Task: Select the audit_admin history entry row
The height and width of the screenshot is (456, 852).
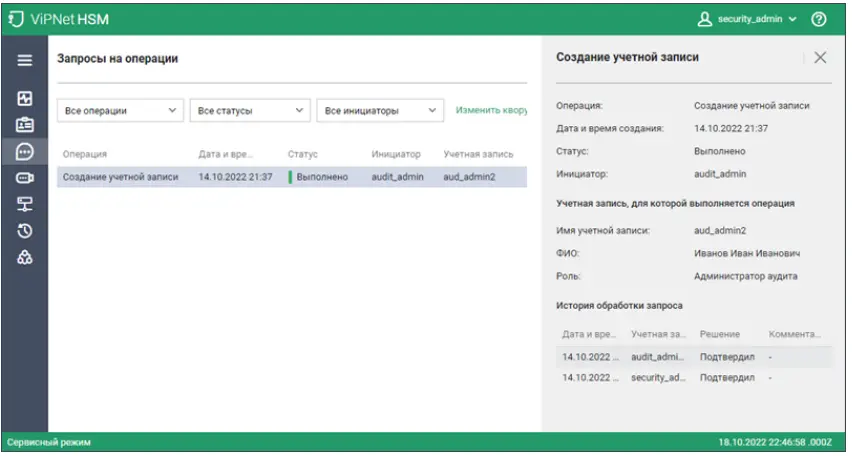Action: (x=693, y=357)
